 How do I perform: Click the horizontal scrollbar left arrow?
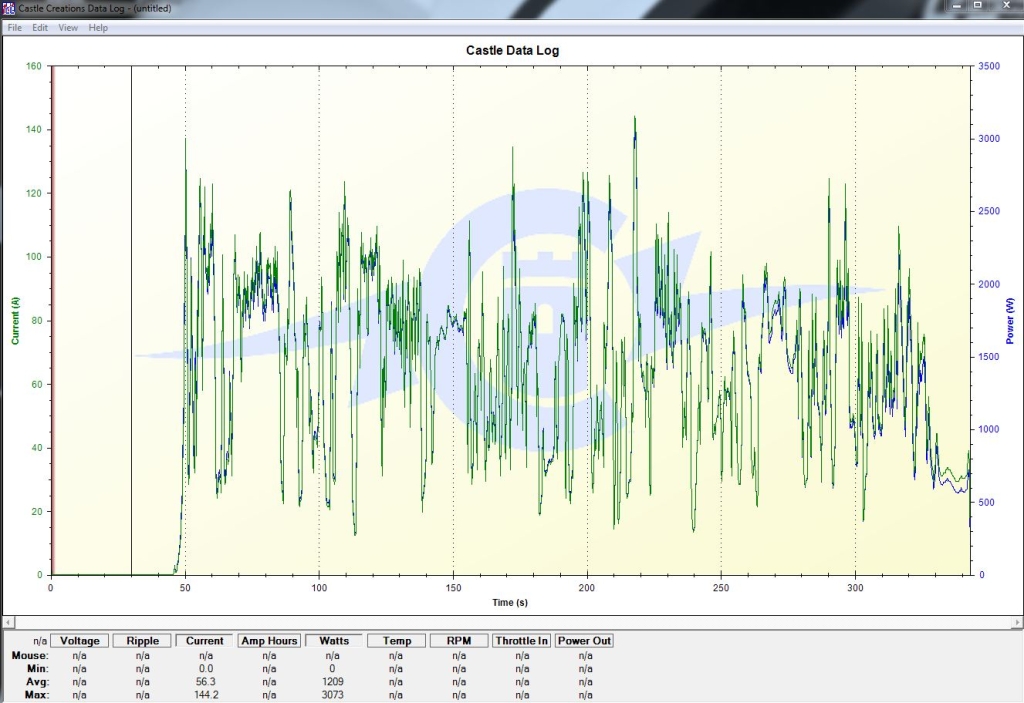[8, 622]
